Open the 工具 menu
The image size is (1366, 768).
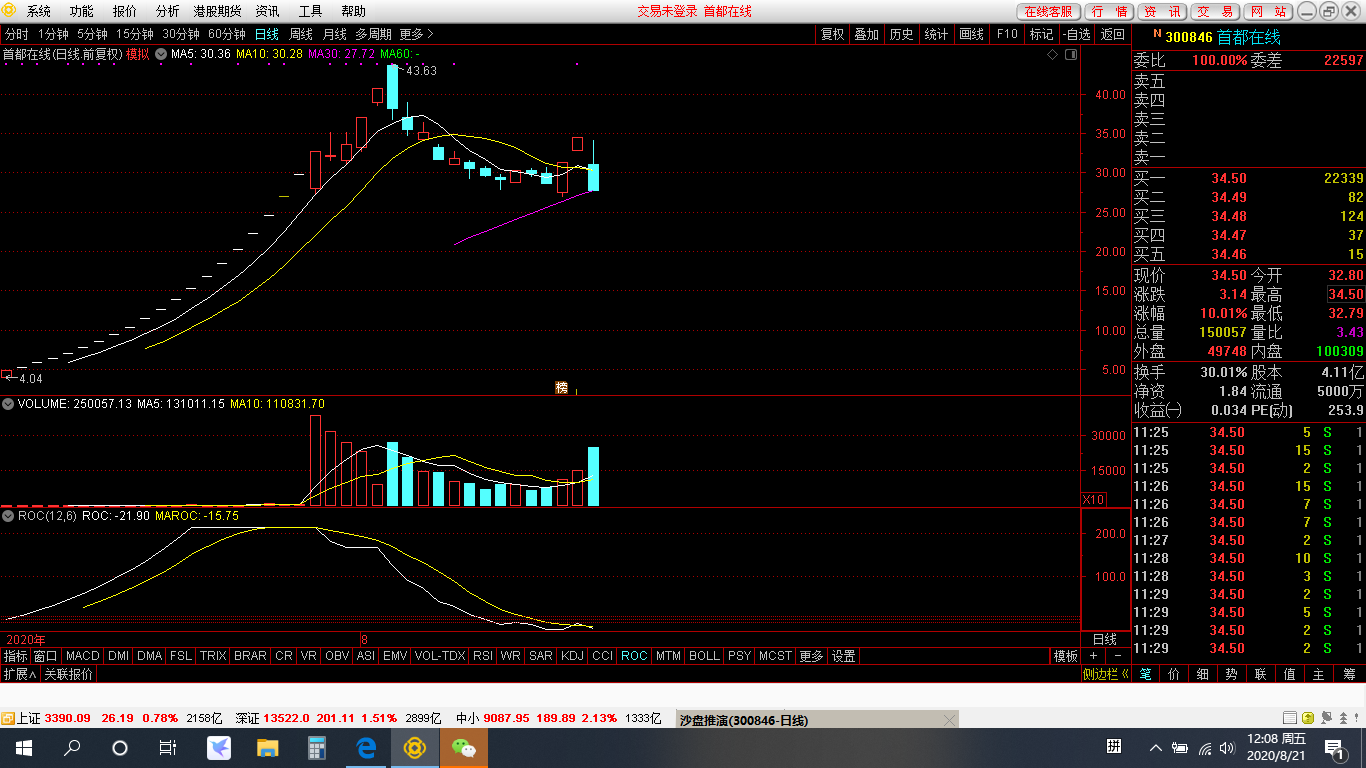click(310, 12)
